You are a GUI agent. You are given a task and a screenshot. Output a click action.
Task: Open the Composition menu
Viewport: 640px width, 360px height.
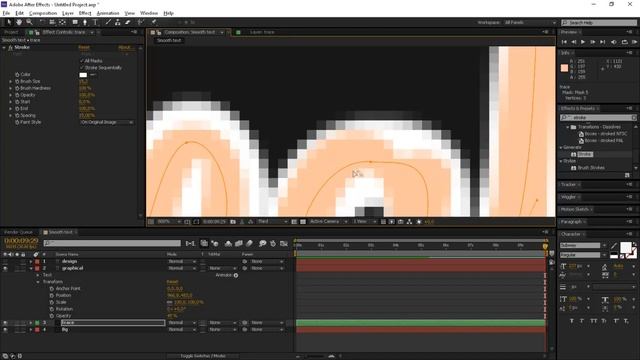click(43, 13)
